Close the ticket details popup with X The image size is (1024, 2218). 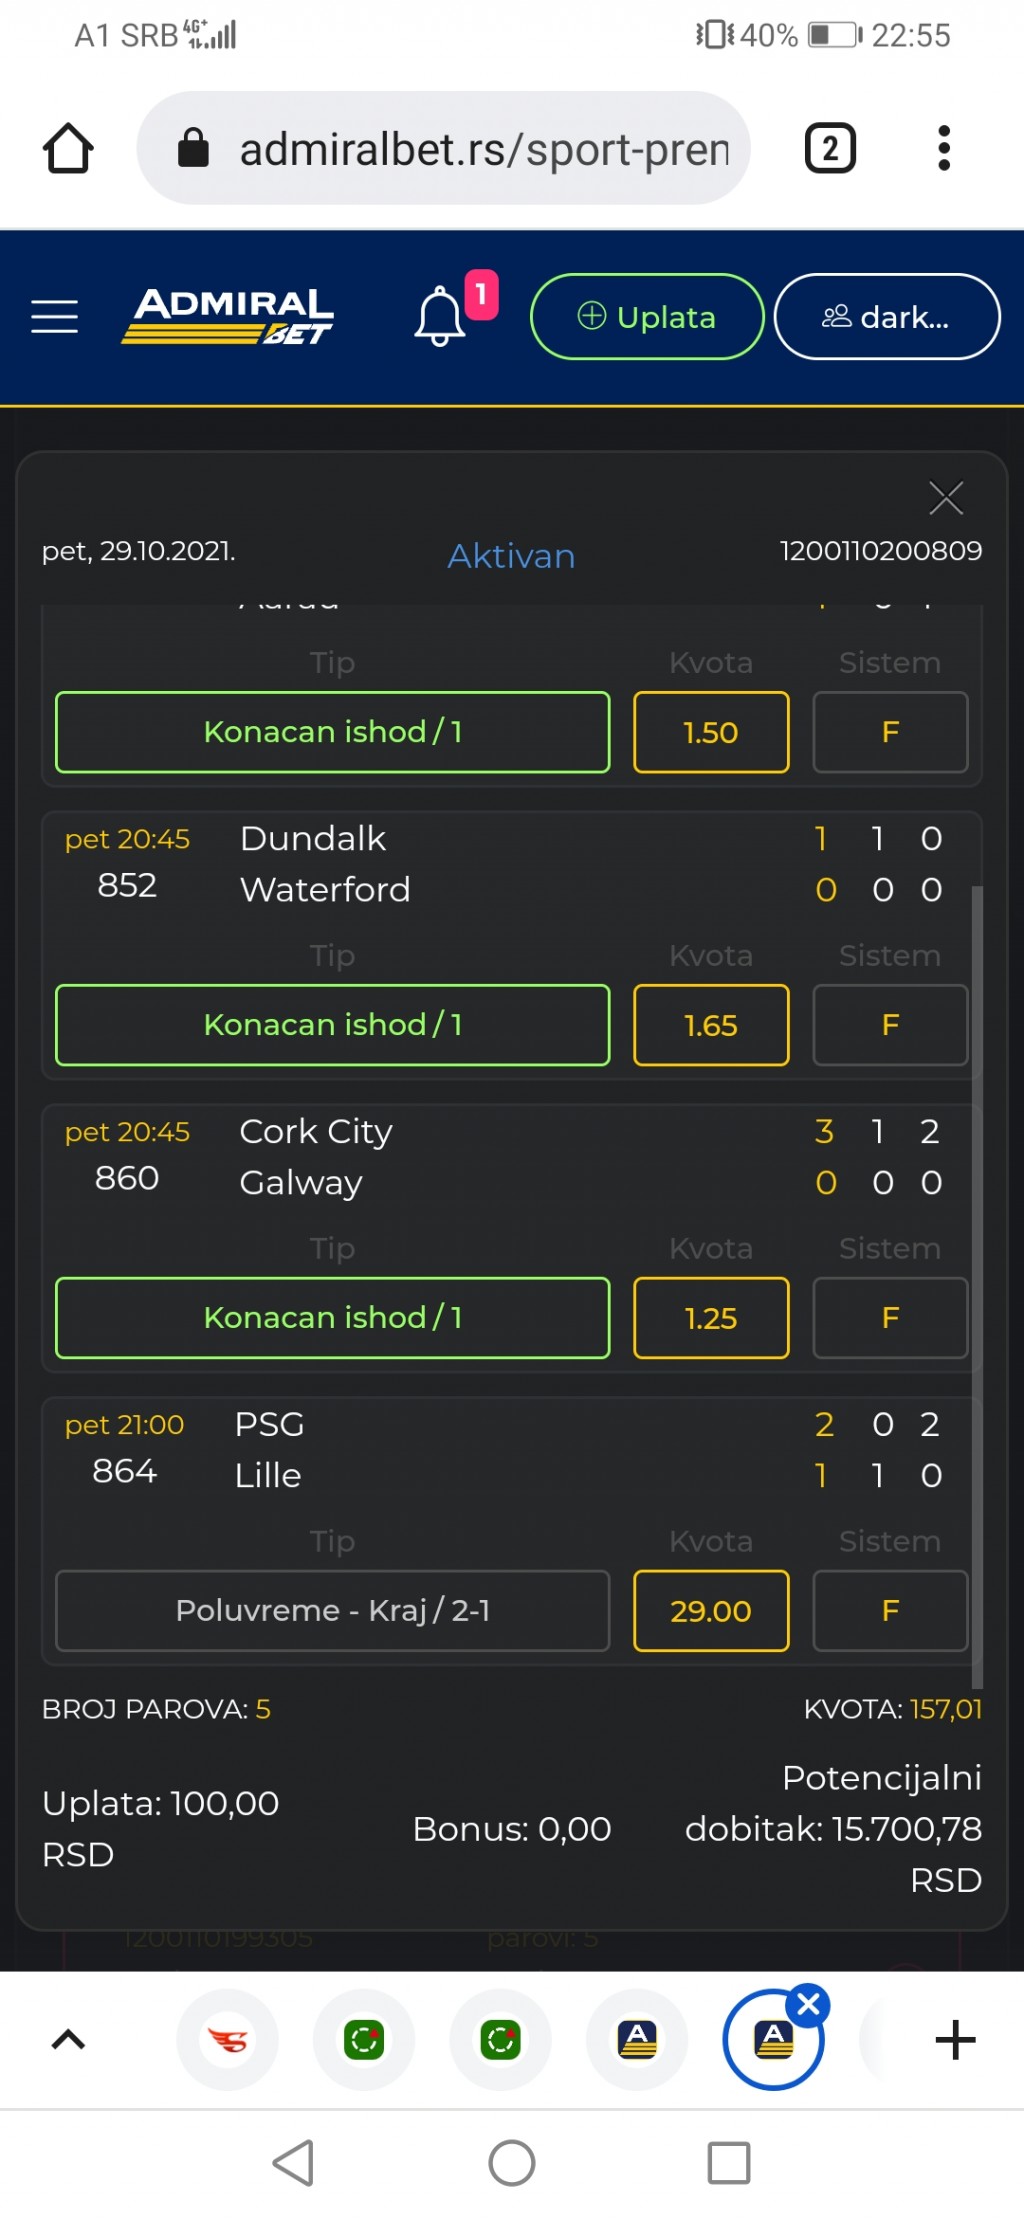point(945,498)
